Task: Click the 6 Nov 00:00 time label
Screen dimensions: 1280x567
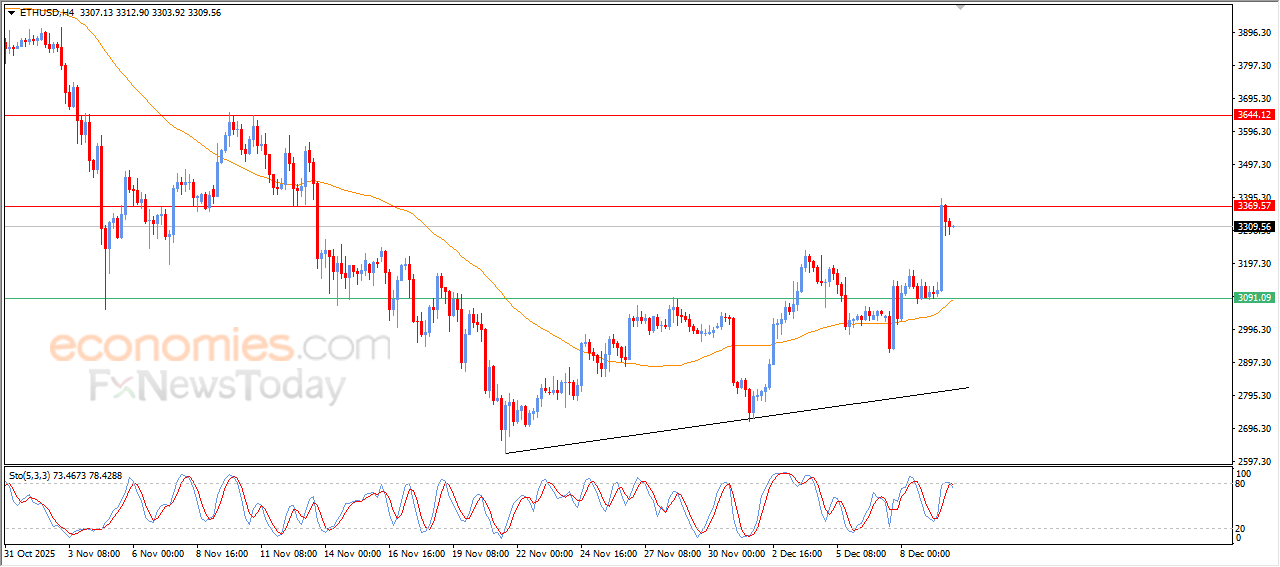Action: [x=156, y=552]
